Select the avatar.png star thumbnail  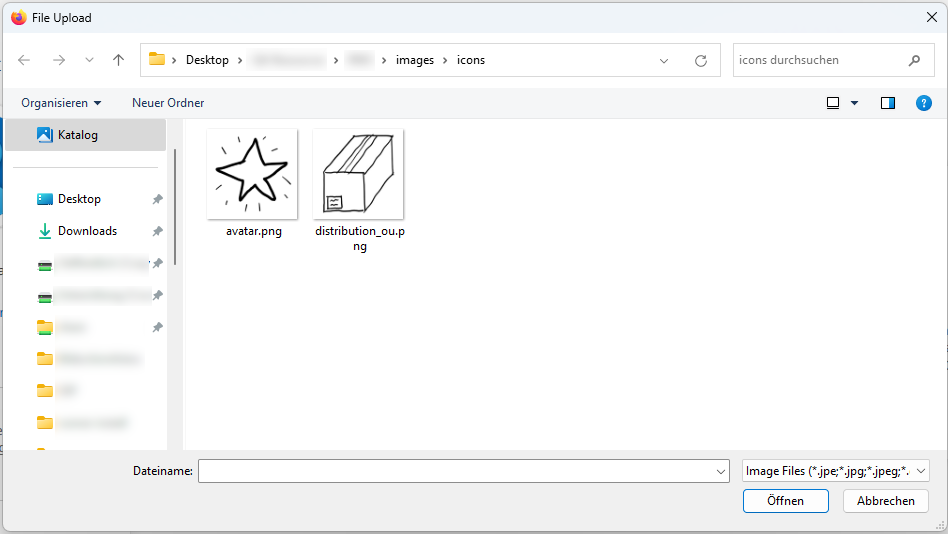point(252,174)
